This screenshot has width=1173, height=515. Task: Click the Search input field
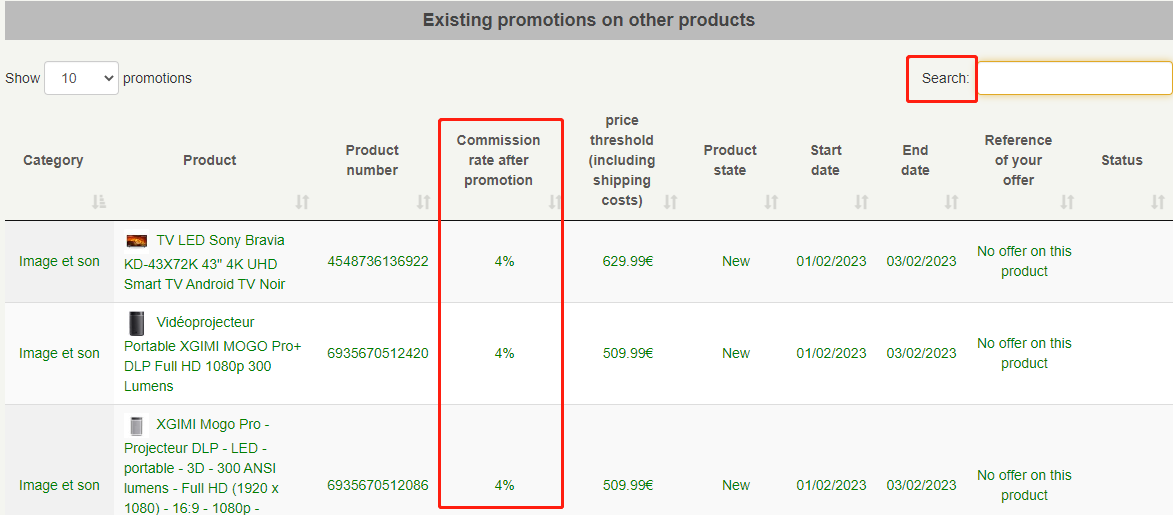click(x=1074, y=78)
